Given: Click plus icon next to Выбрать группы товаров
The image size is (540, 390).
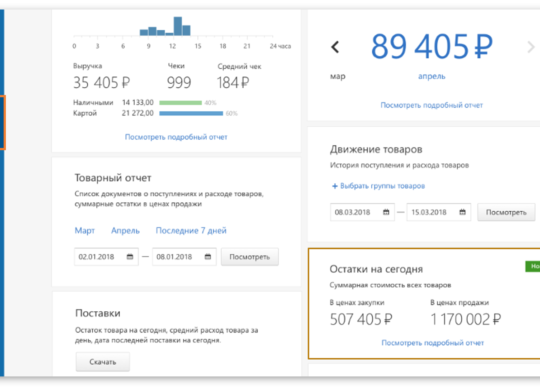Looking at the screenshot, I should tap(334, 186).
